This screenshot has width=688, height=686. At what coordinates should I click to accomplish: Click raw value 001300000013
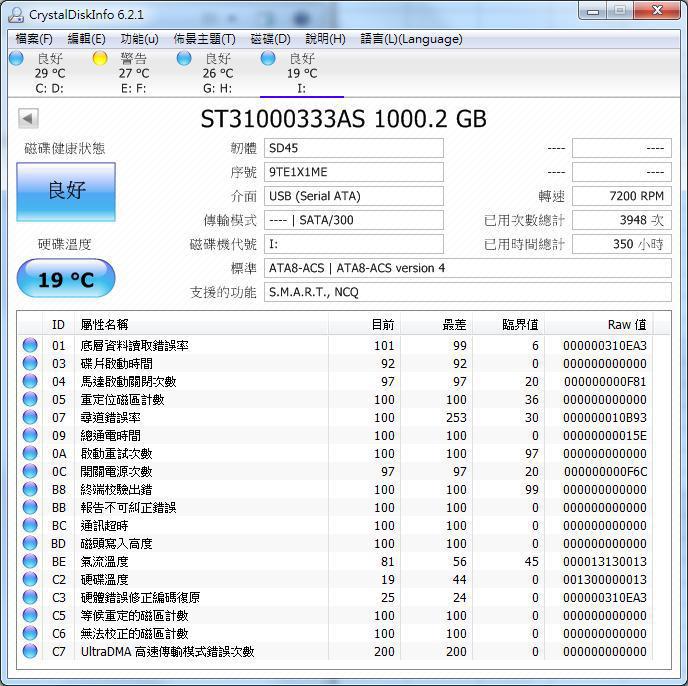(x=605, y=579)
